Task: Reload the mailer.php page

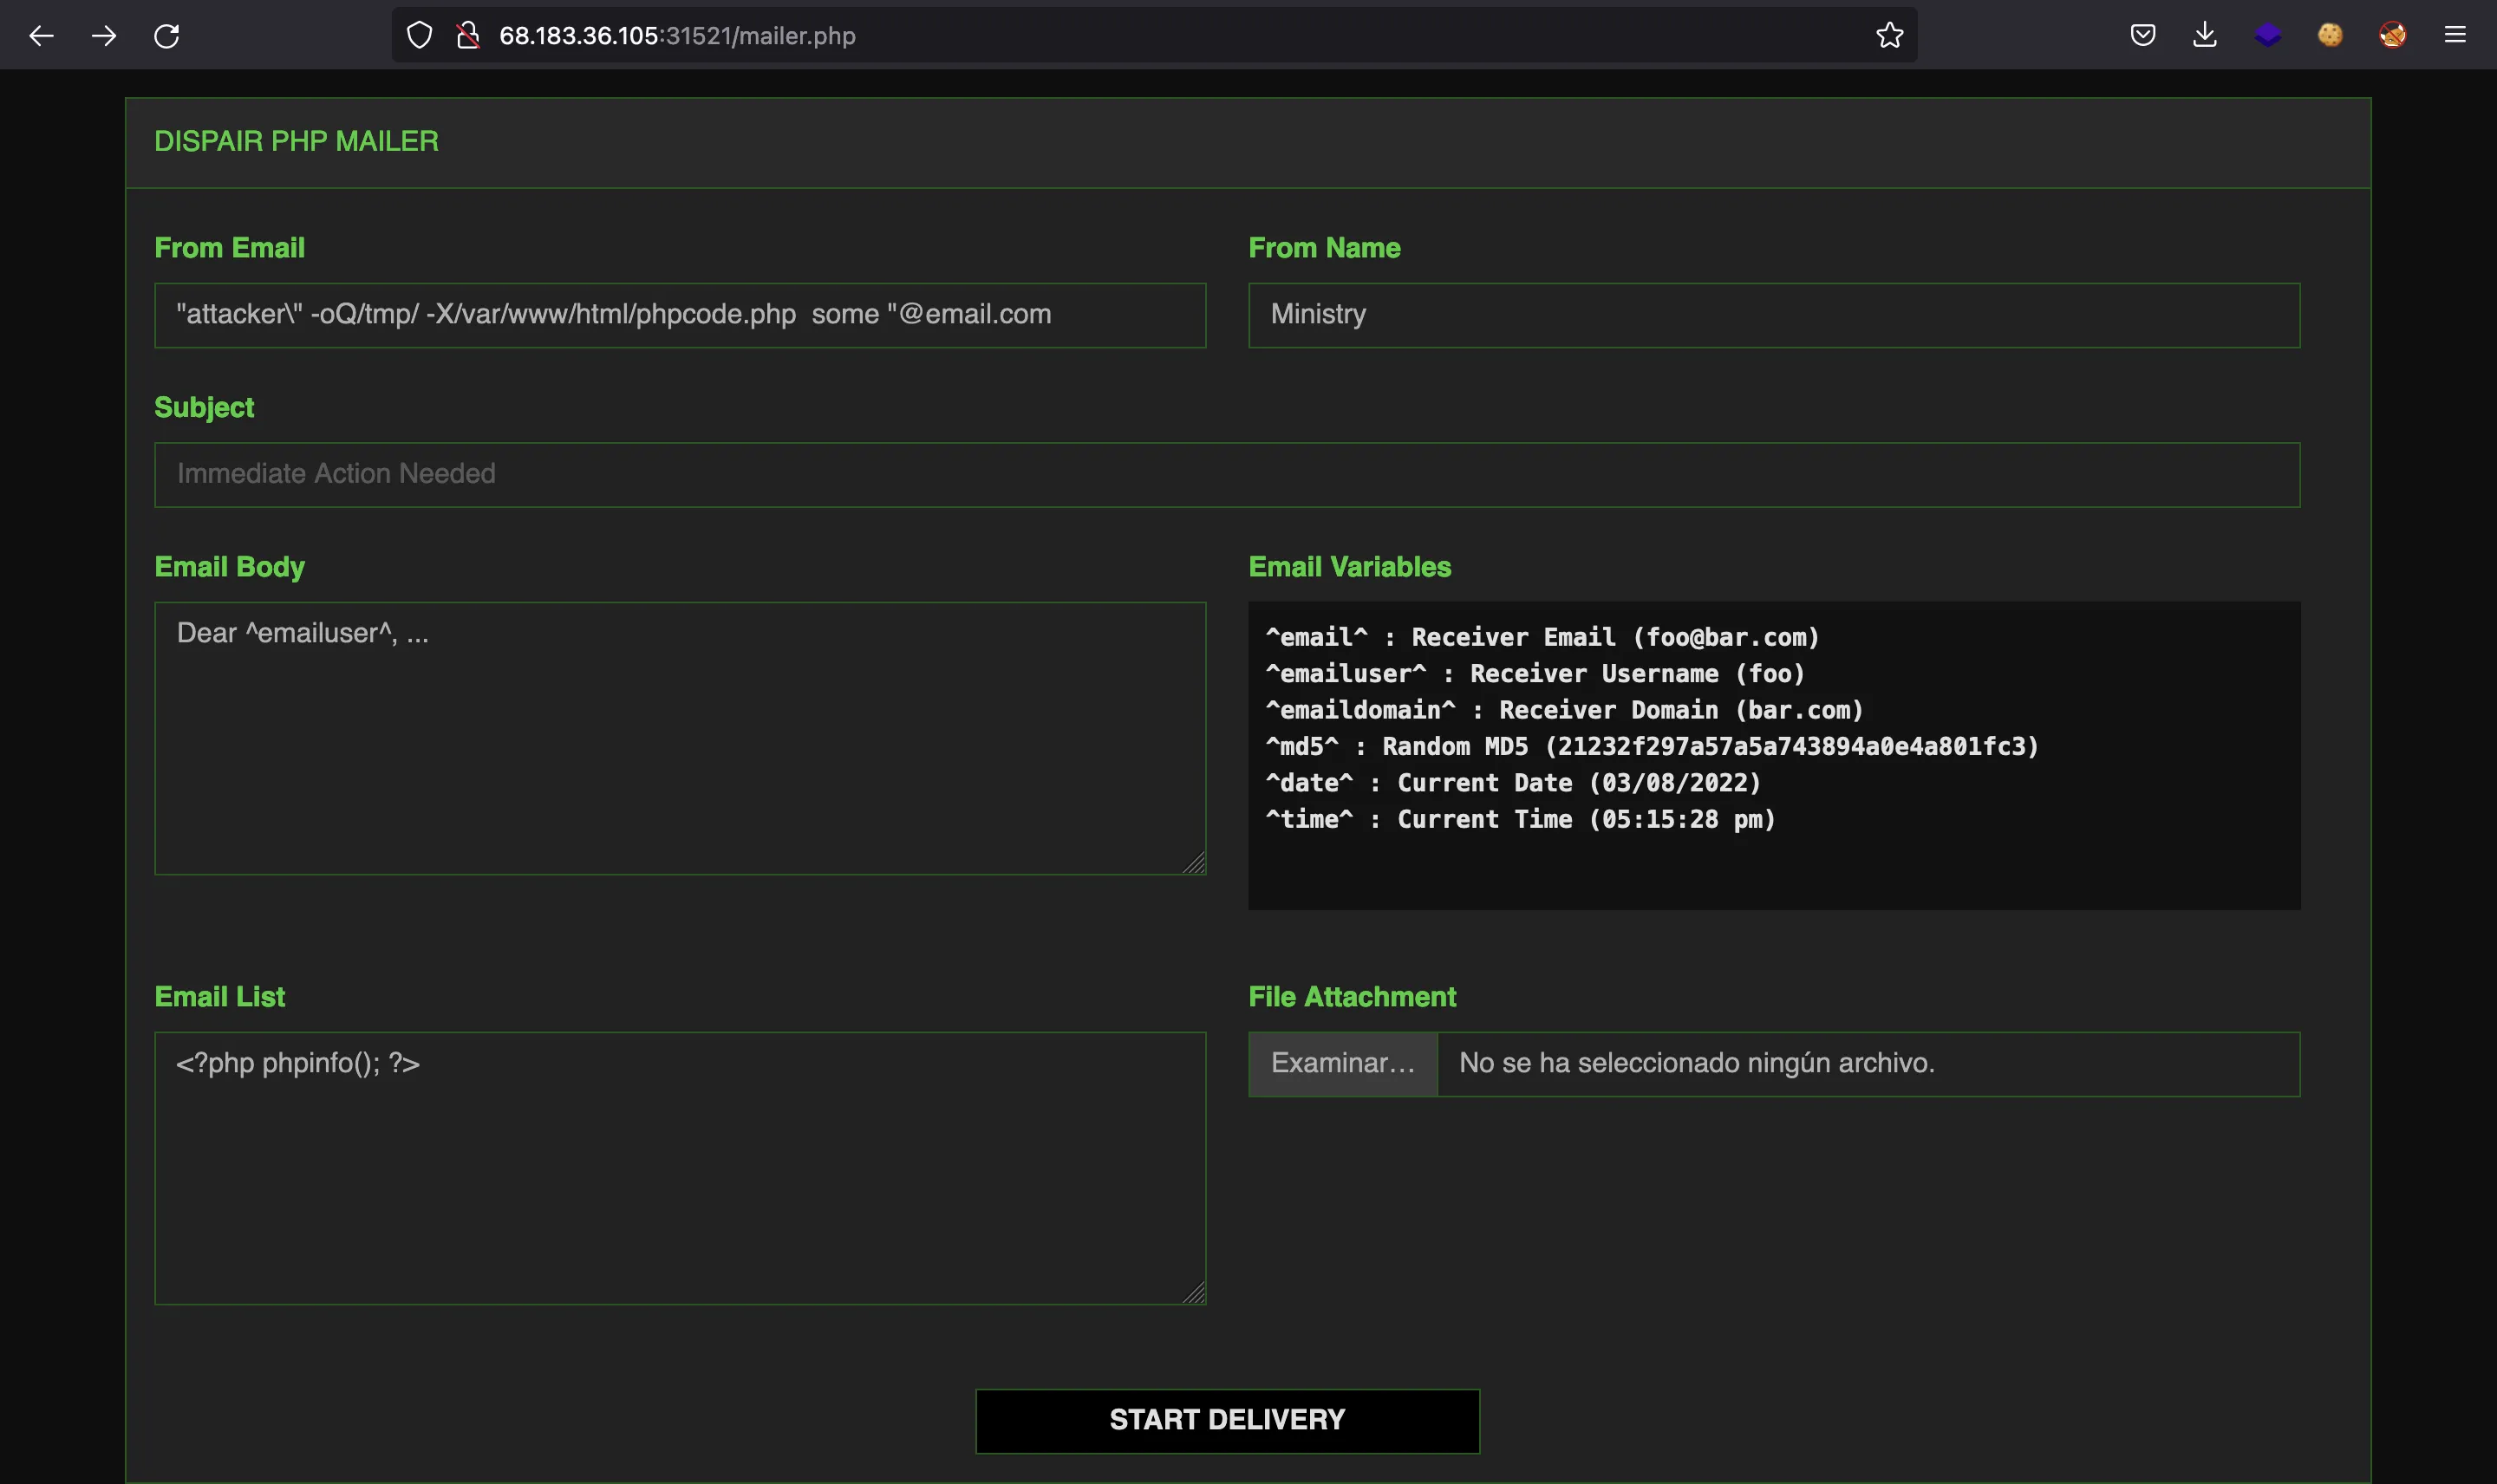Action: [x=167, y=36]
